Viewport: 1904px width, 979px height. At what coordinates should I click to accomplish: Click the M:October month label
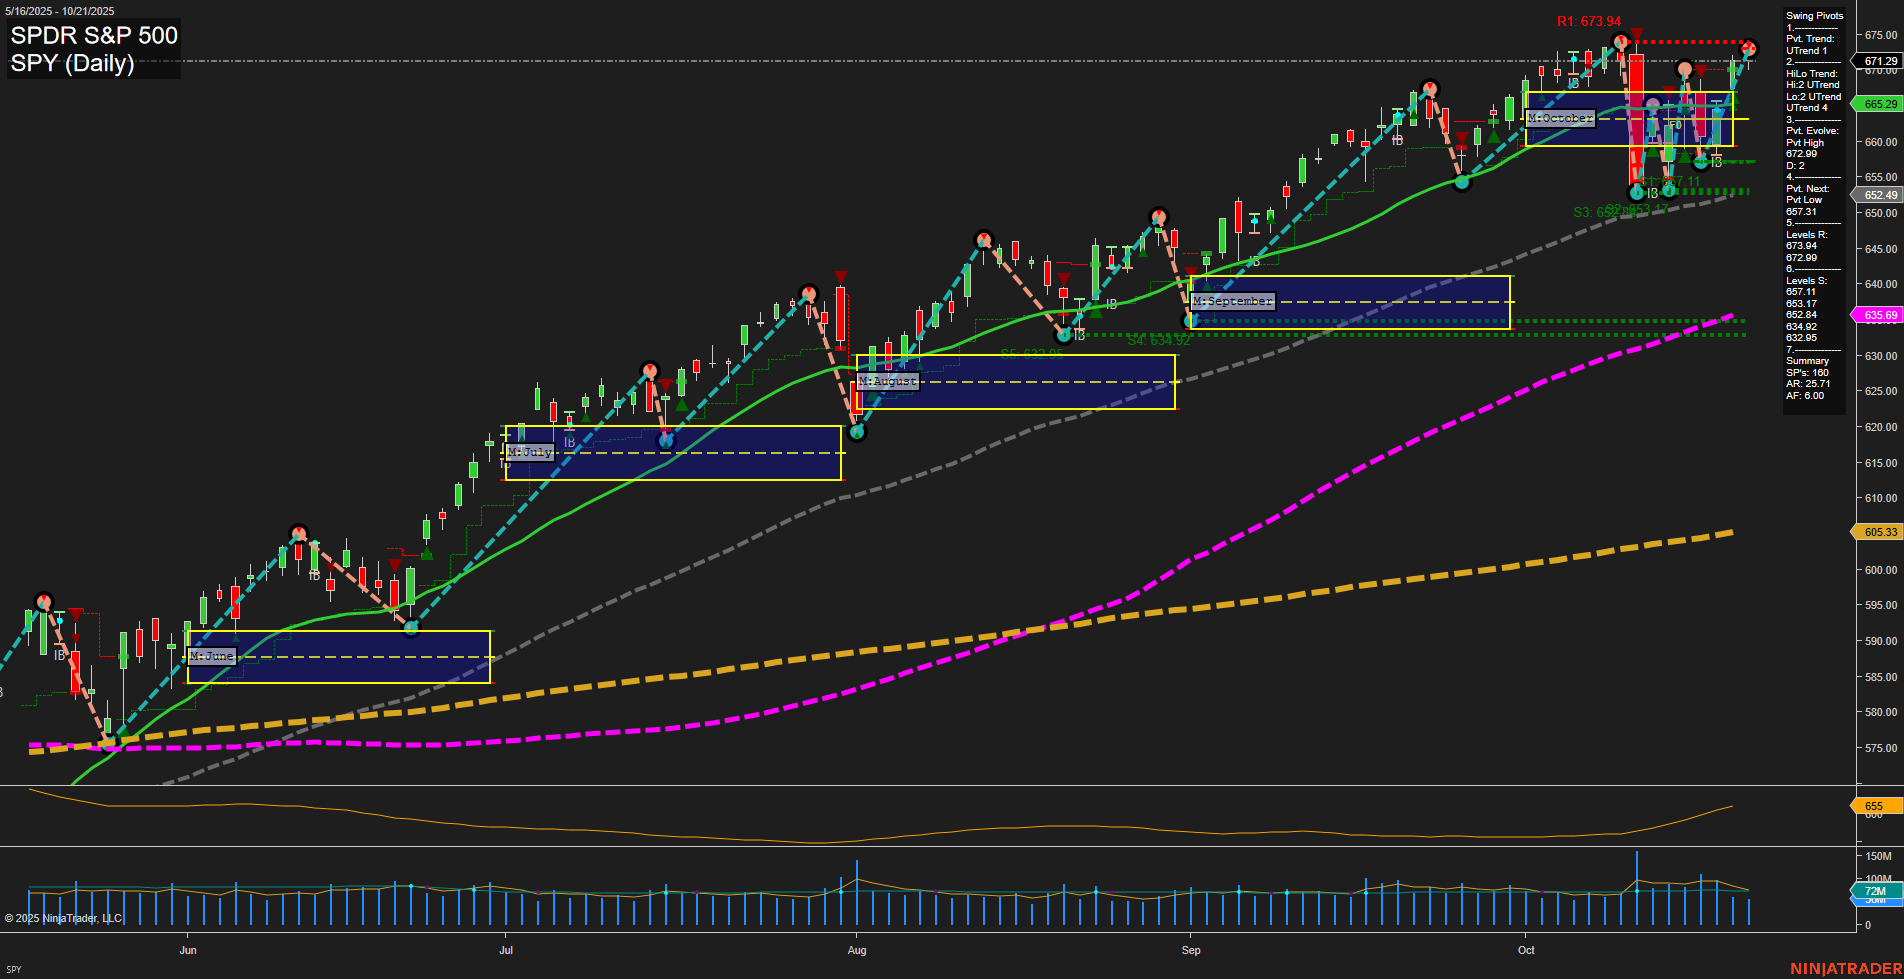point(1560,118)
